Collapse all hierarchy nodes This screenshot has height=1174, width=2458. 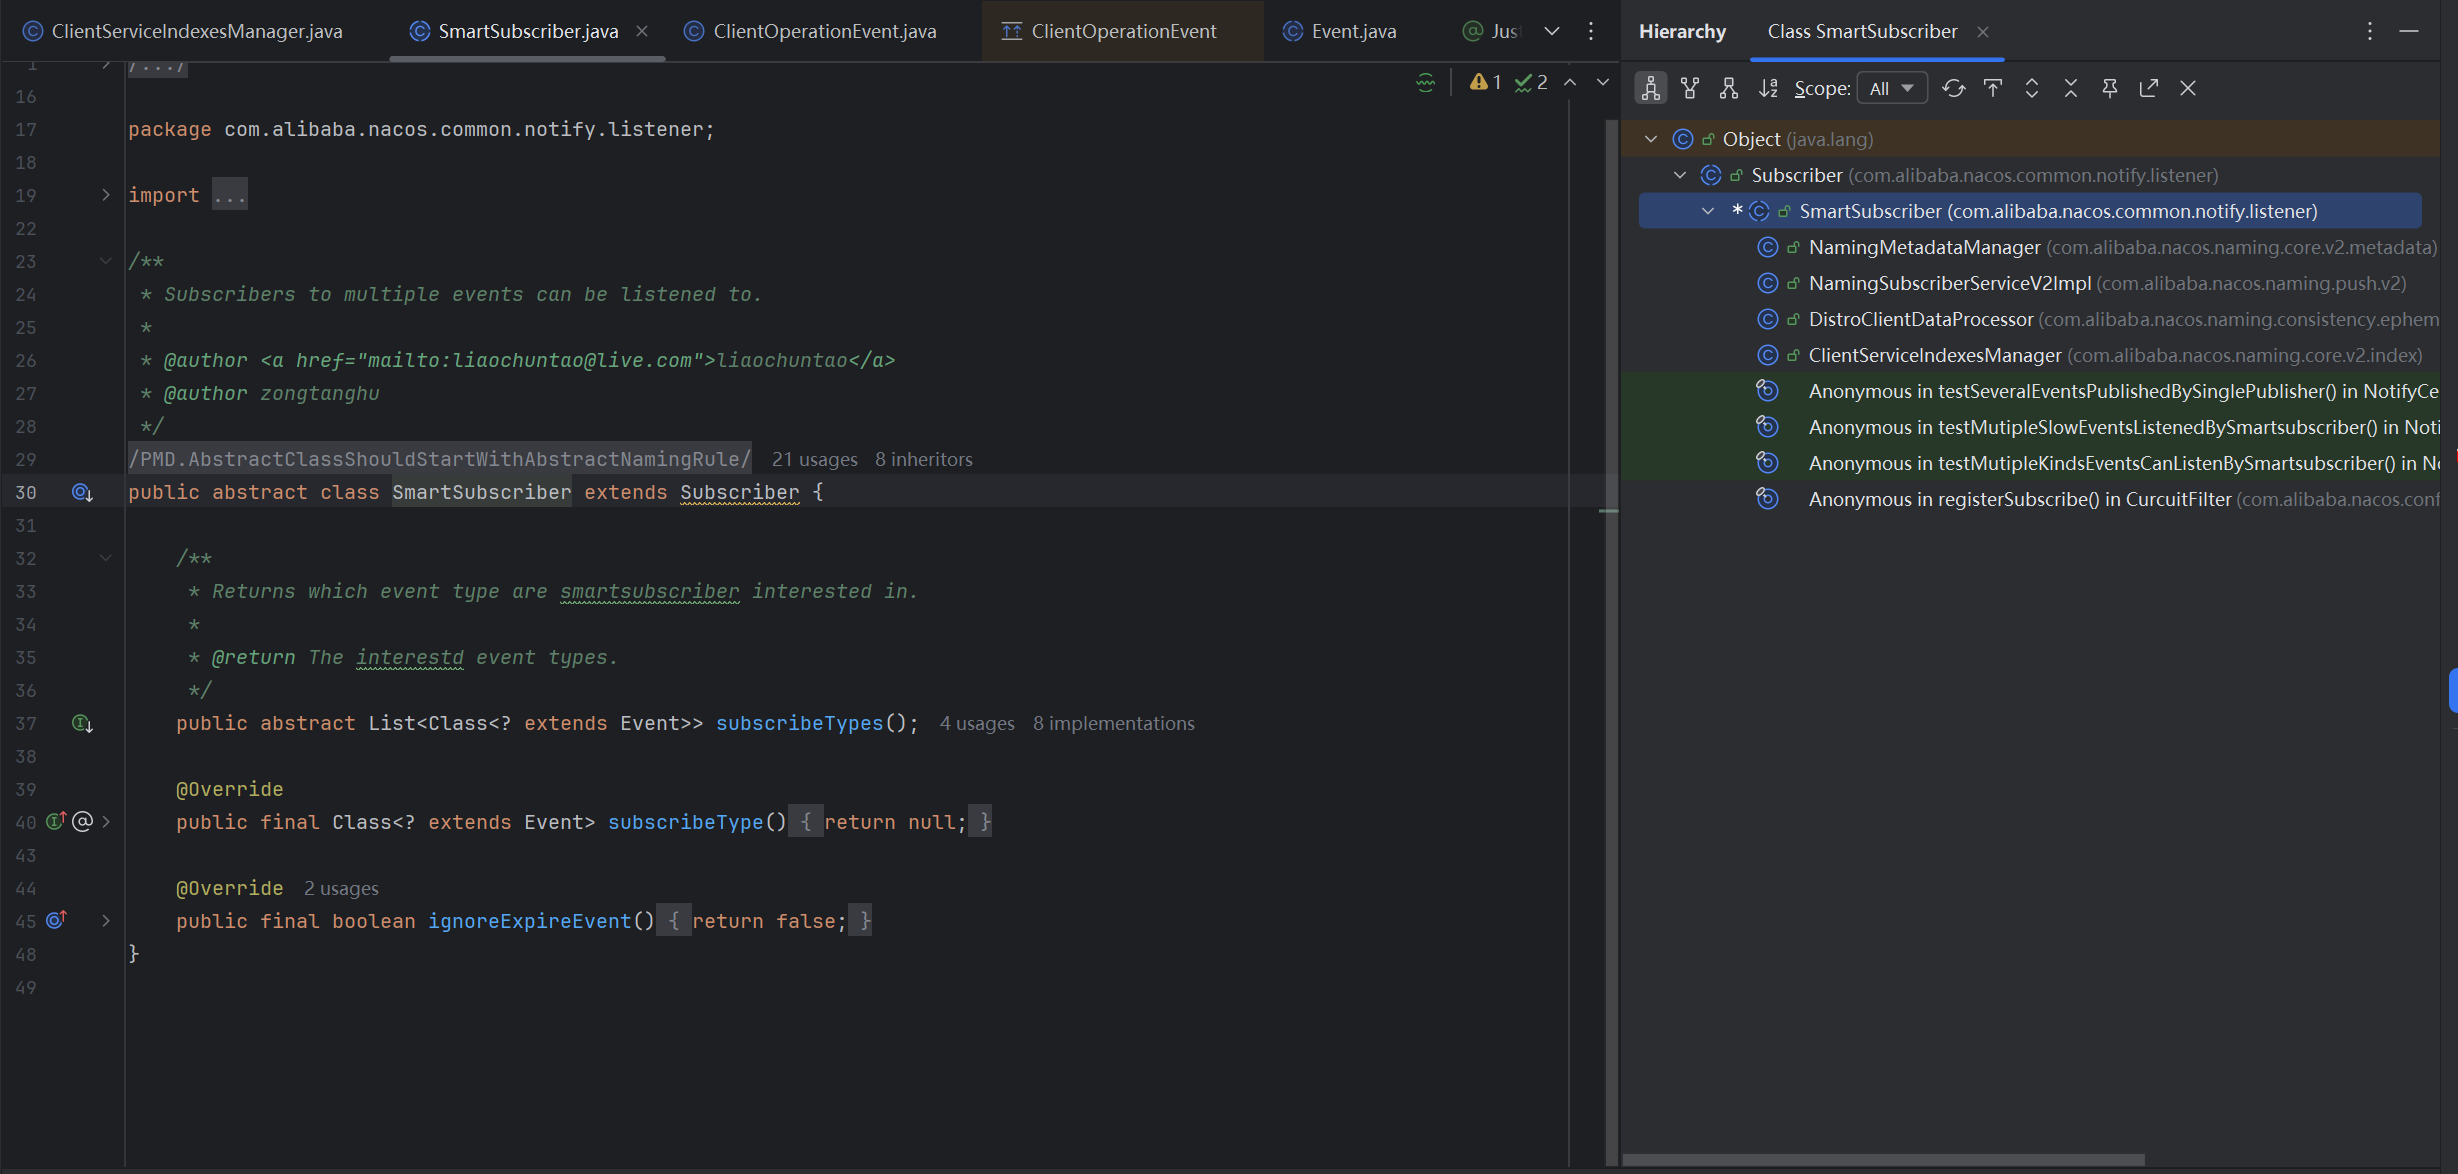(x=2070, y=88)
